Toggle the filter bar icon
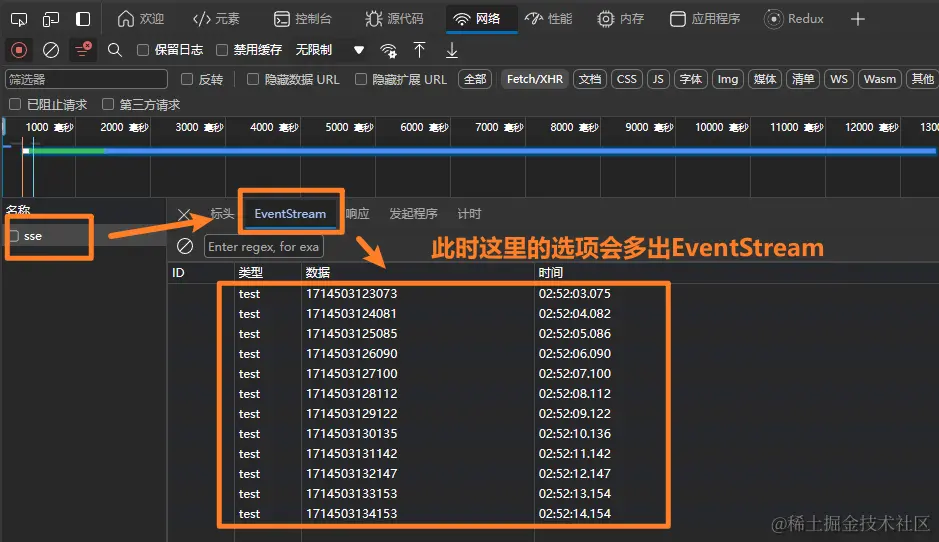Screen dimensions: 939x542 [83, 50]
